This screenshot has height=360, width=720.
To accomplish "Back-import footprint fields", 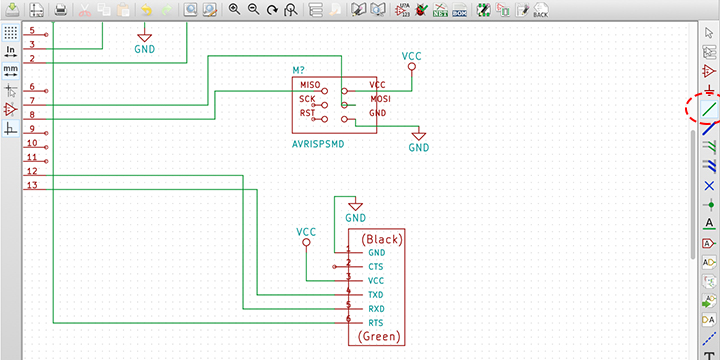I will 541,9.
